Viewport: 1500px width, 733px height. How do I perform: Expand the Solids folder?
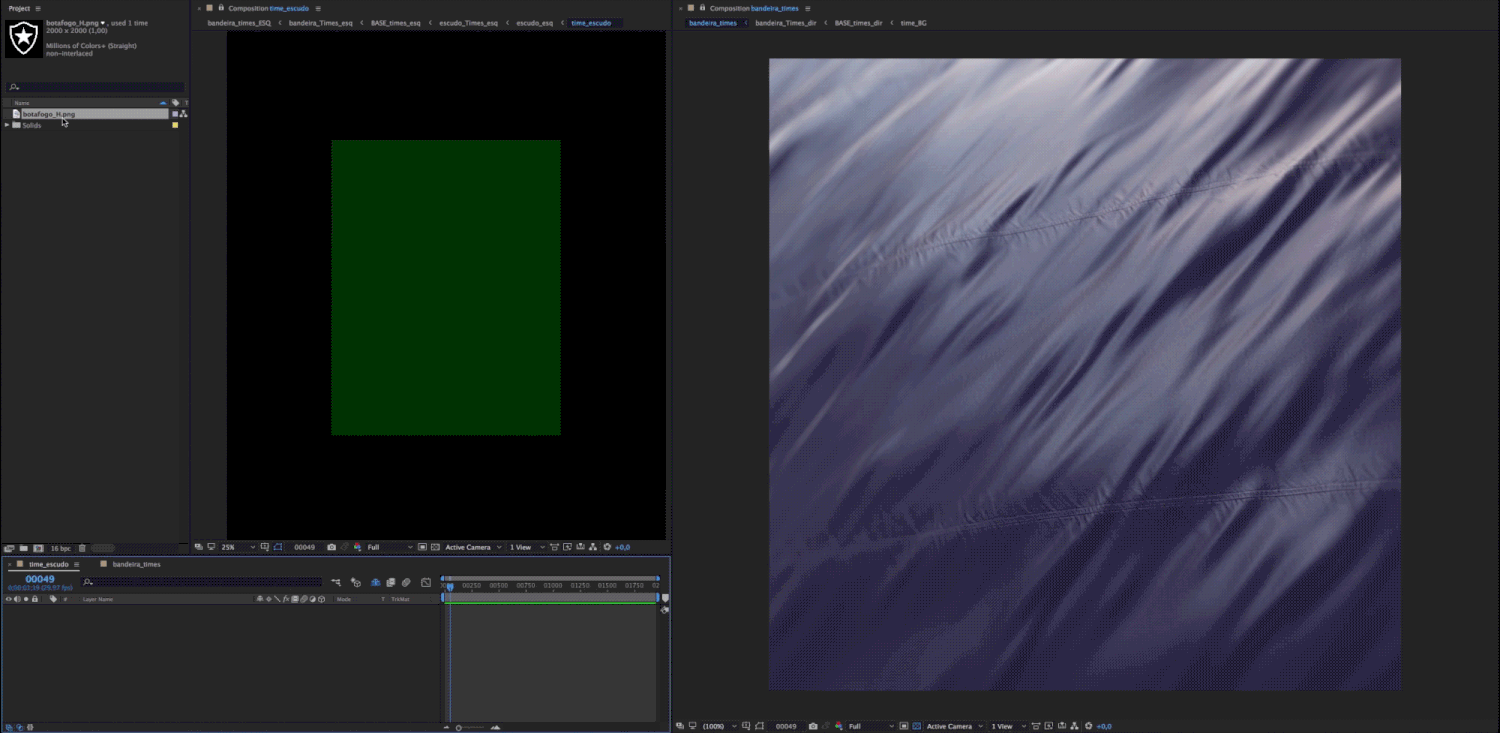click(x=7, y=125)
